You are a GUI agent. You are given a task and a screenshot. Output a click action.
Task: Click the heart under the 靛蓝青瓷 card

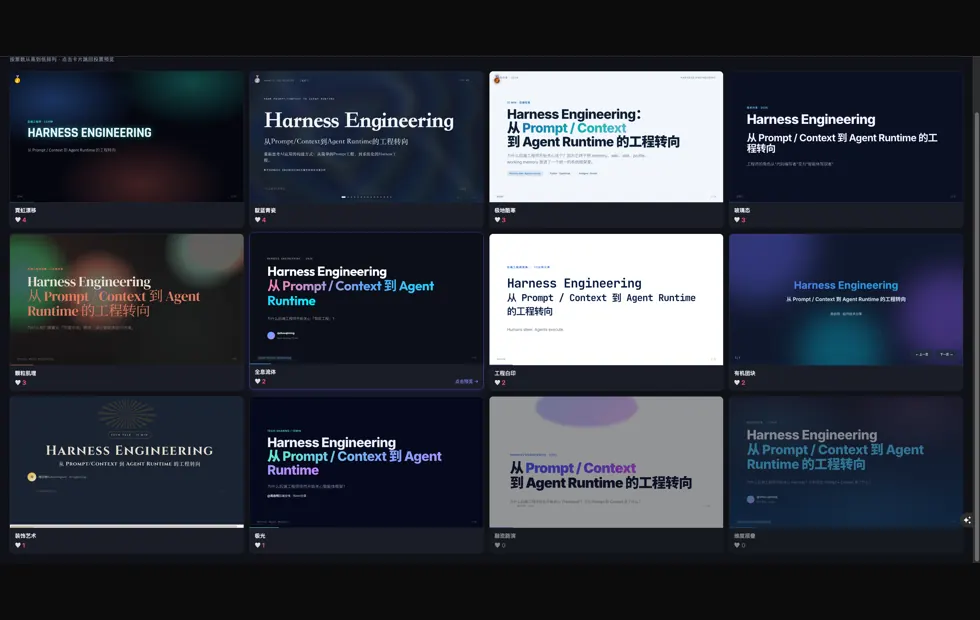[x=258, y=220]
